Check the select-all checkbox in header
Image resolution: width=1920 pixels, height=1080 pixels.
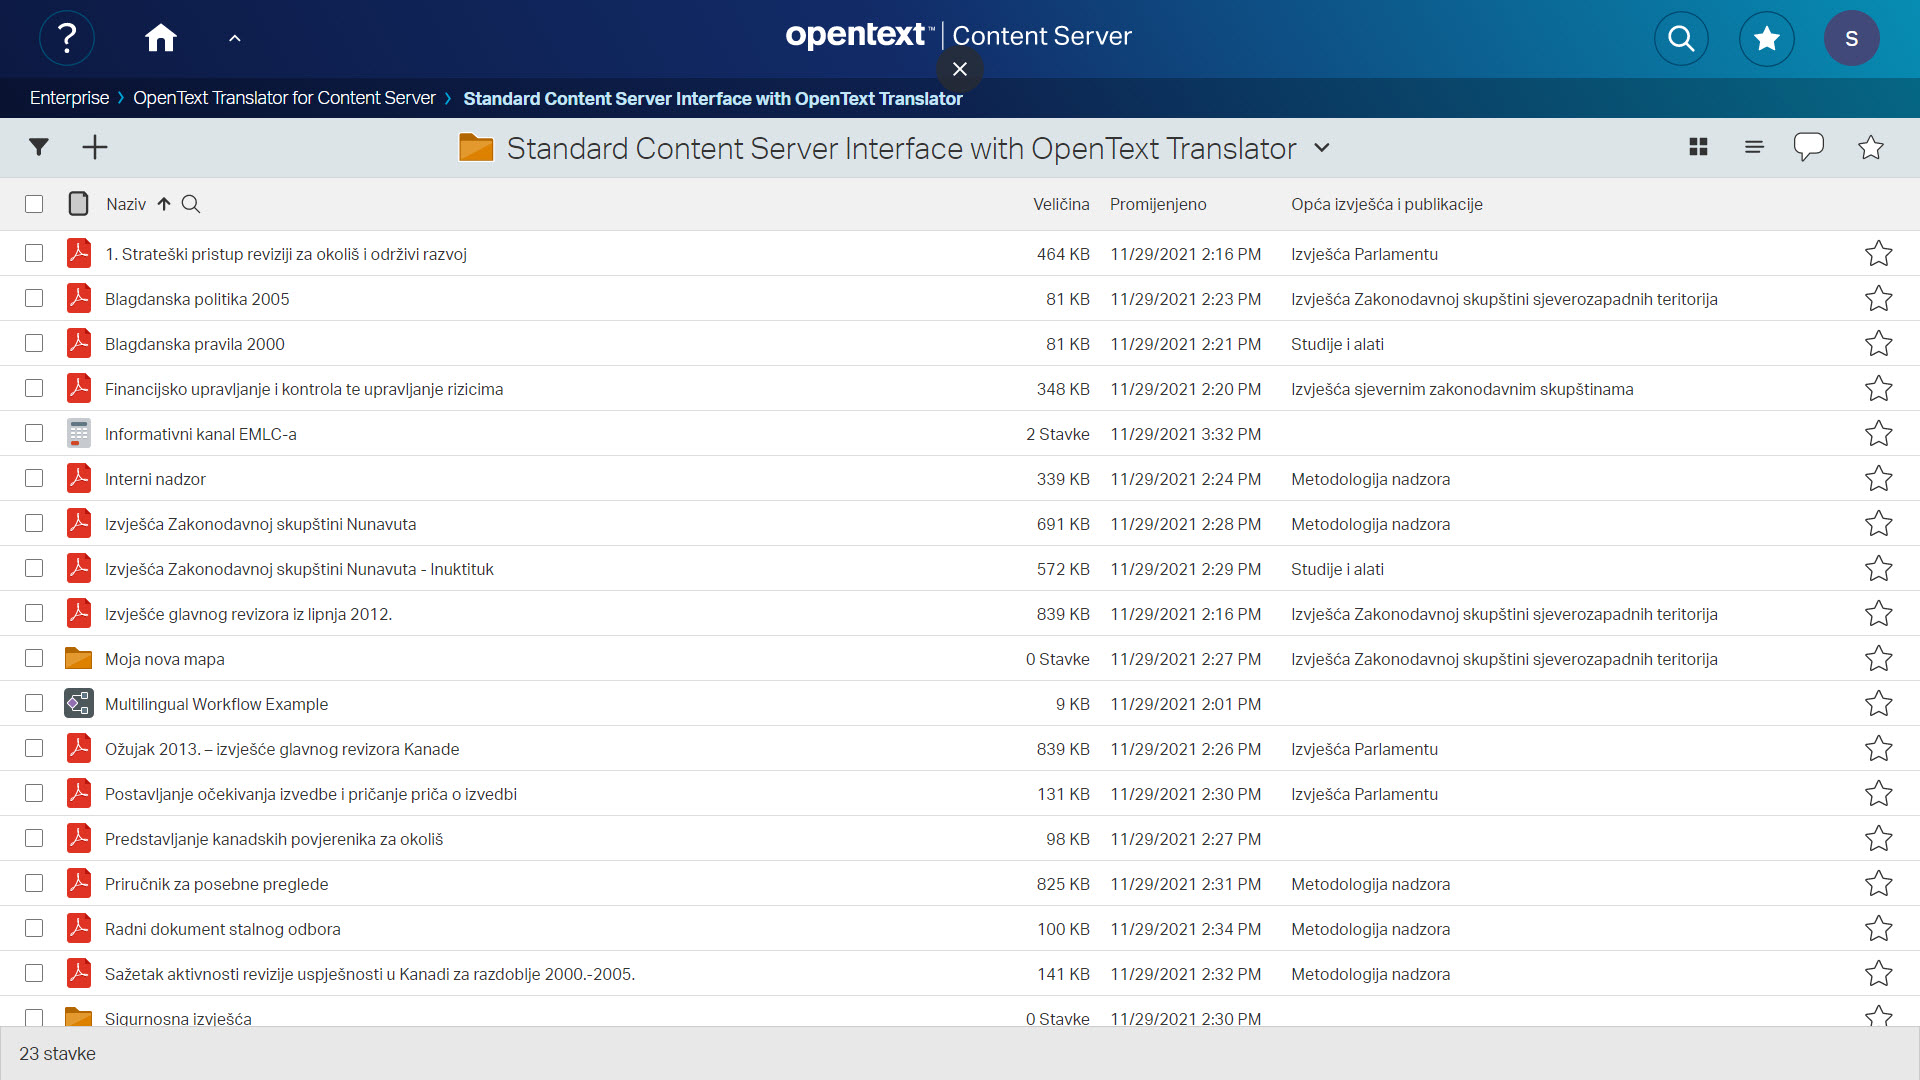point(34,204)
